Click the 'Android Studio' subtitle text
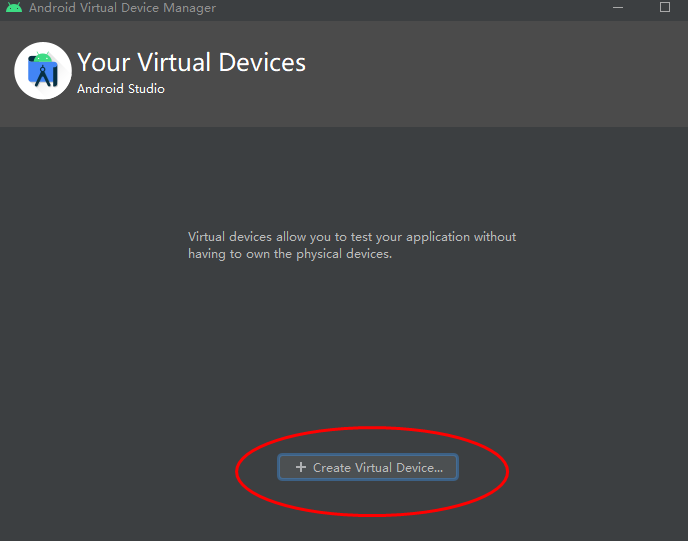Image resolution: width=688 pixels, height=541 pixels. (x=121, y=89)
